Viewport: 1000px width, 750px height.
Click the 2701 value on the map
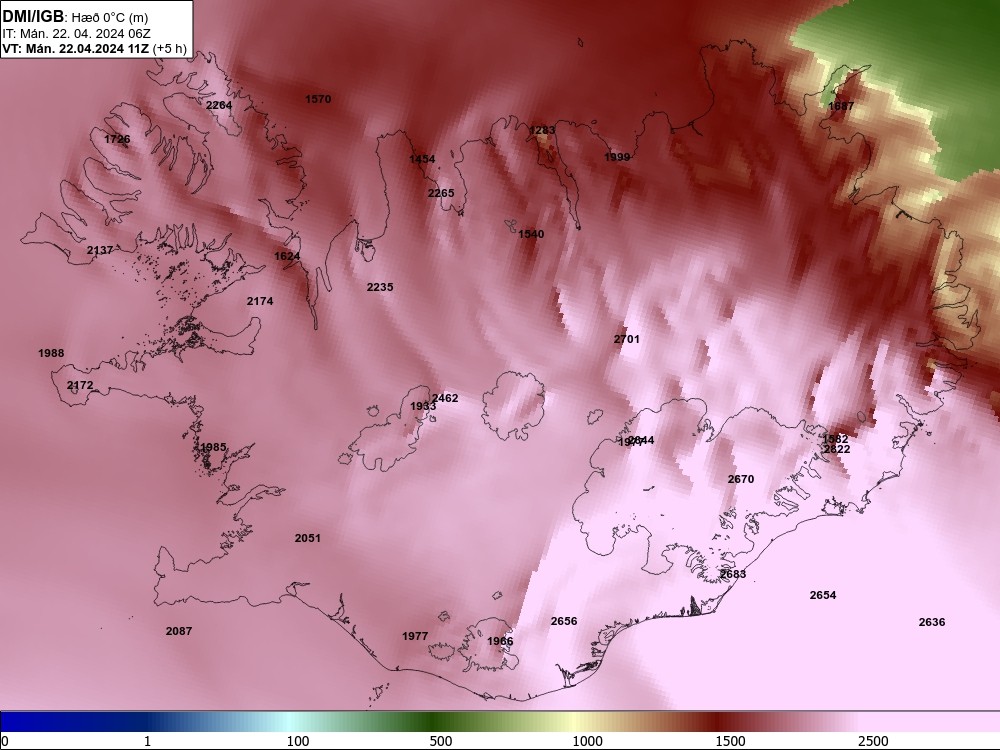626,339
